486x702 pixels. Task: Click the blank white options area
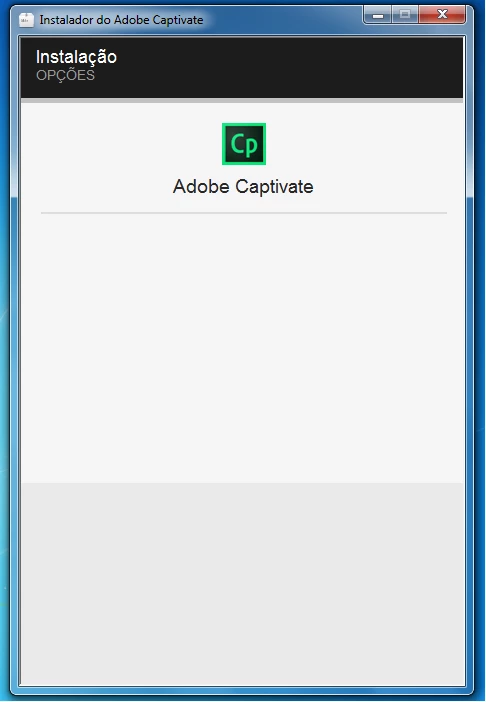click(242, 349)
